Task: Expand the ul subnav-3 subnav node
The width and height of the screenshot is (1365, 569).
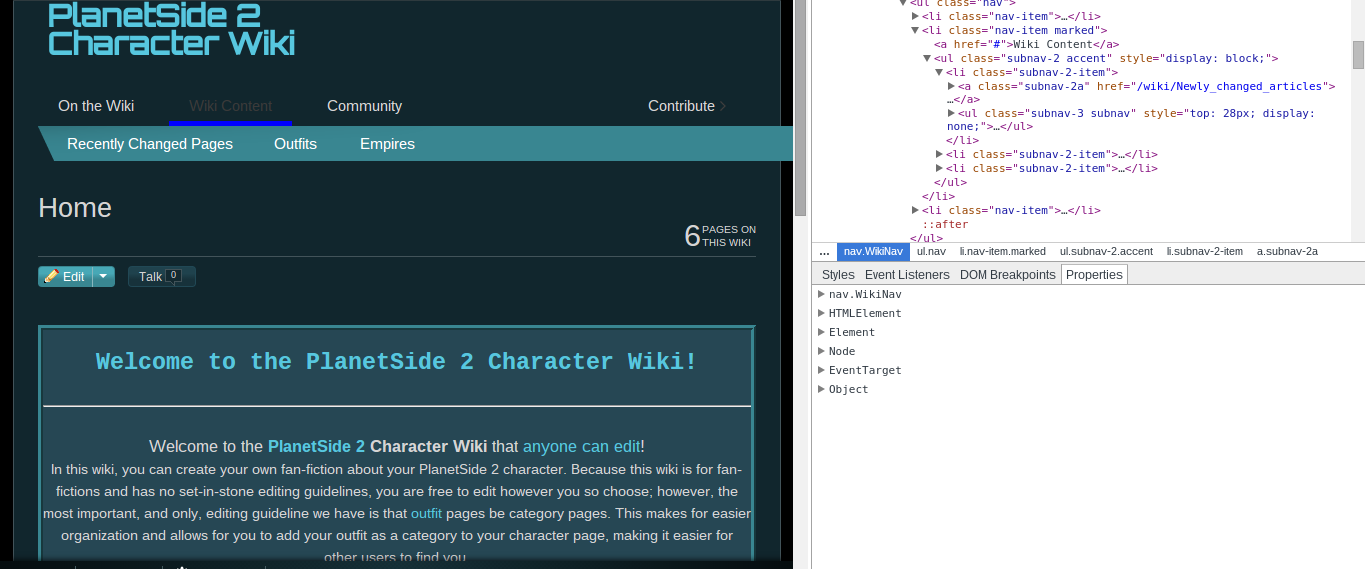Action: (x=951, y=113)
